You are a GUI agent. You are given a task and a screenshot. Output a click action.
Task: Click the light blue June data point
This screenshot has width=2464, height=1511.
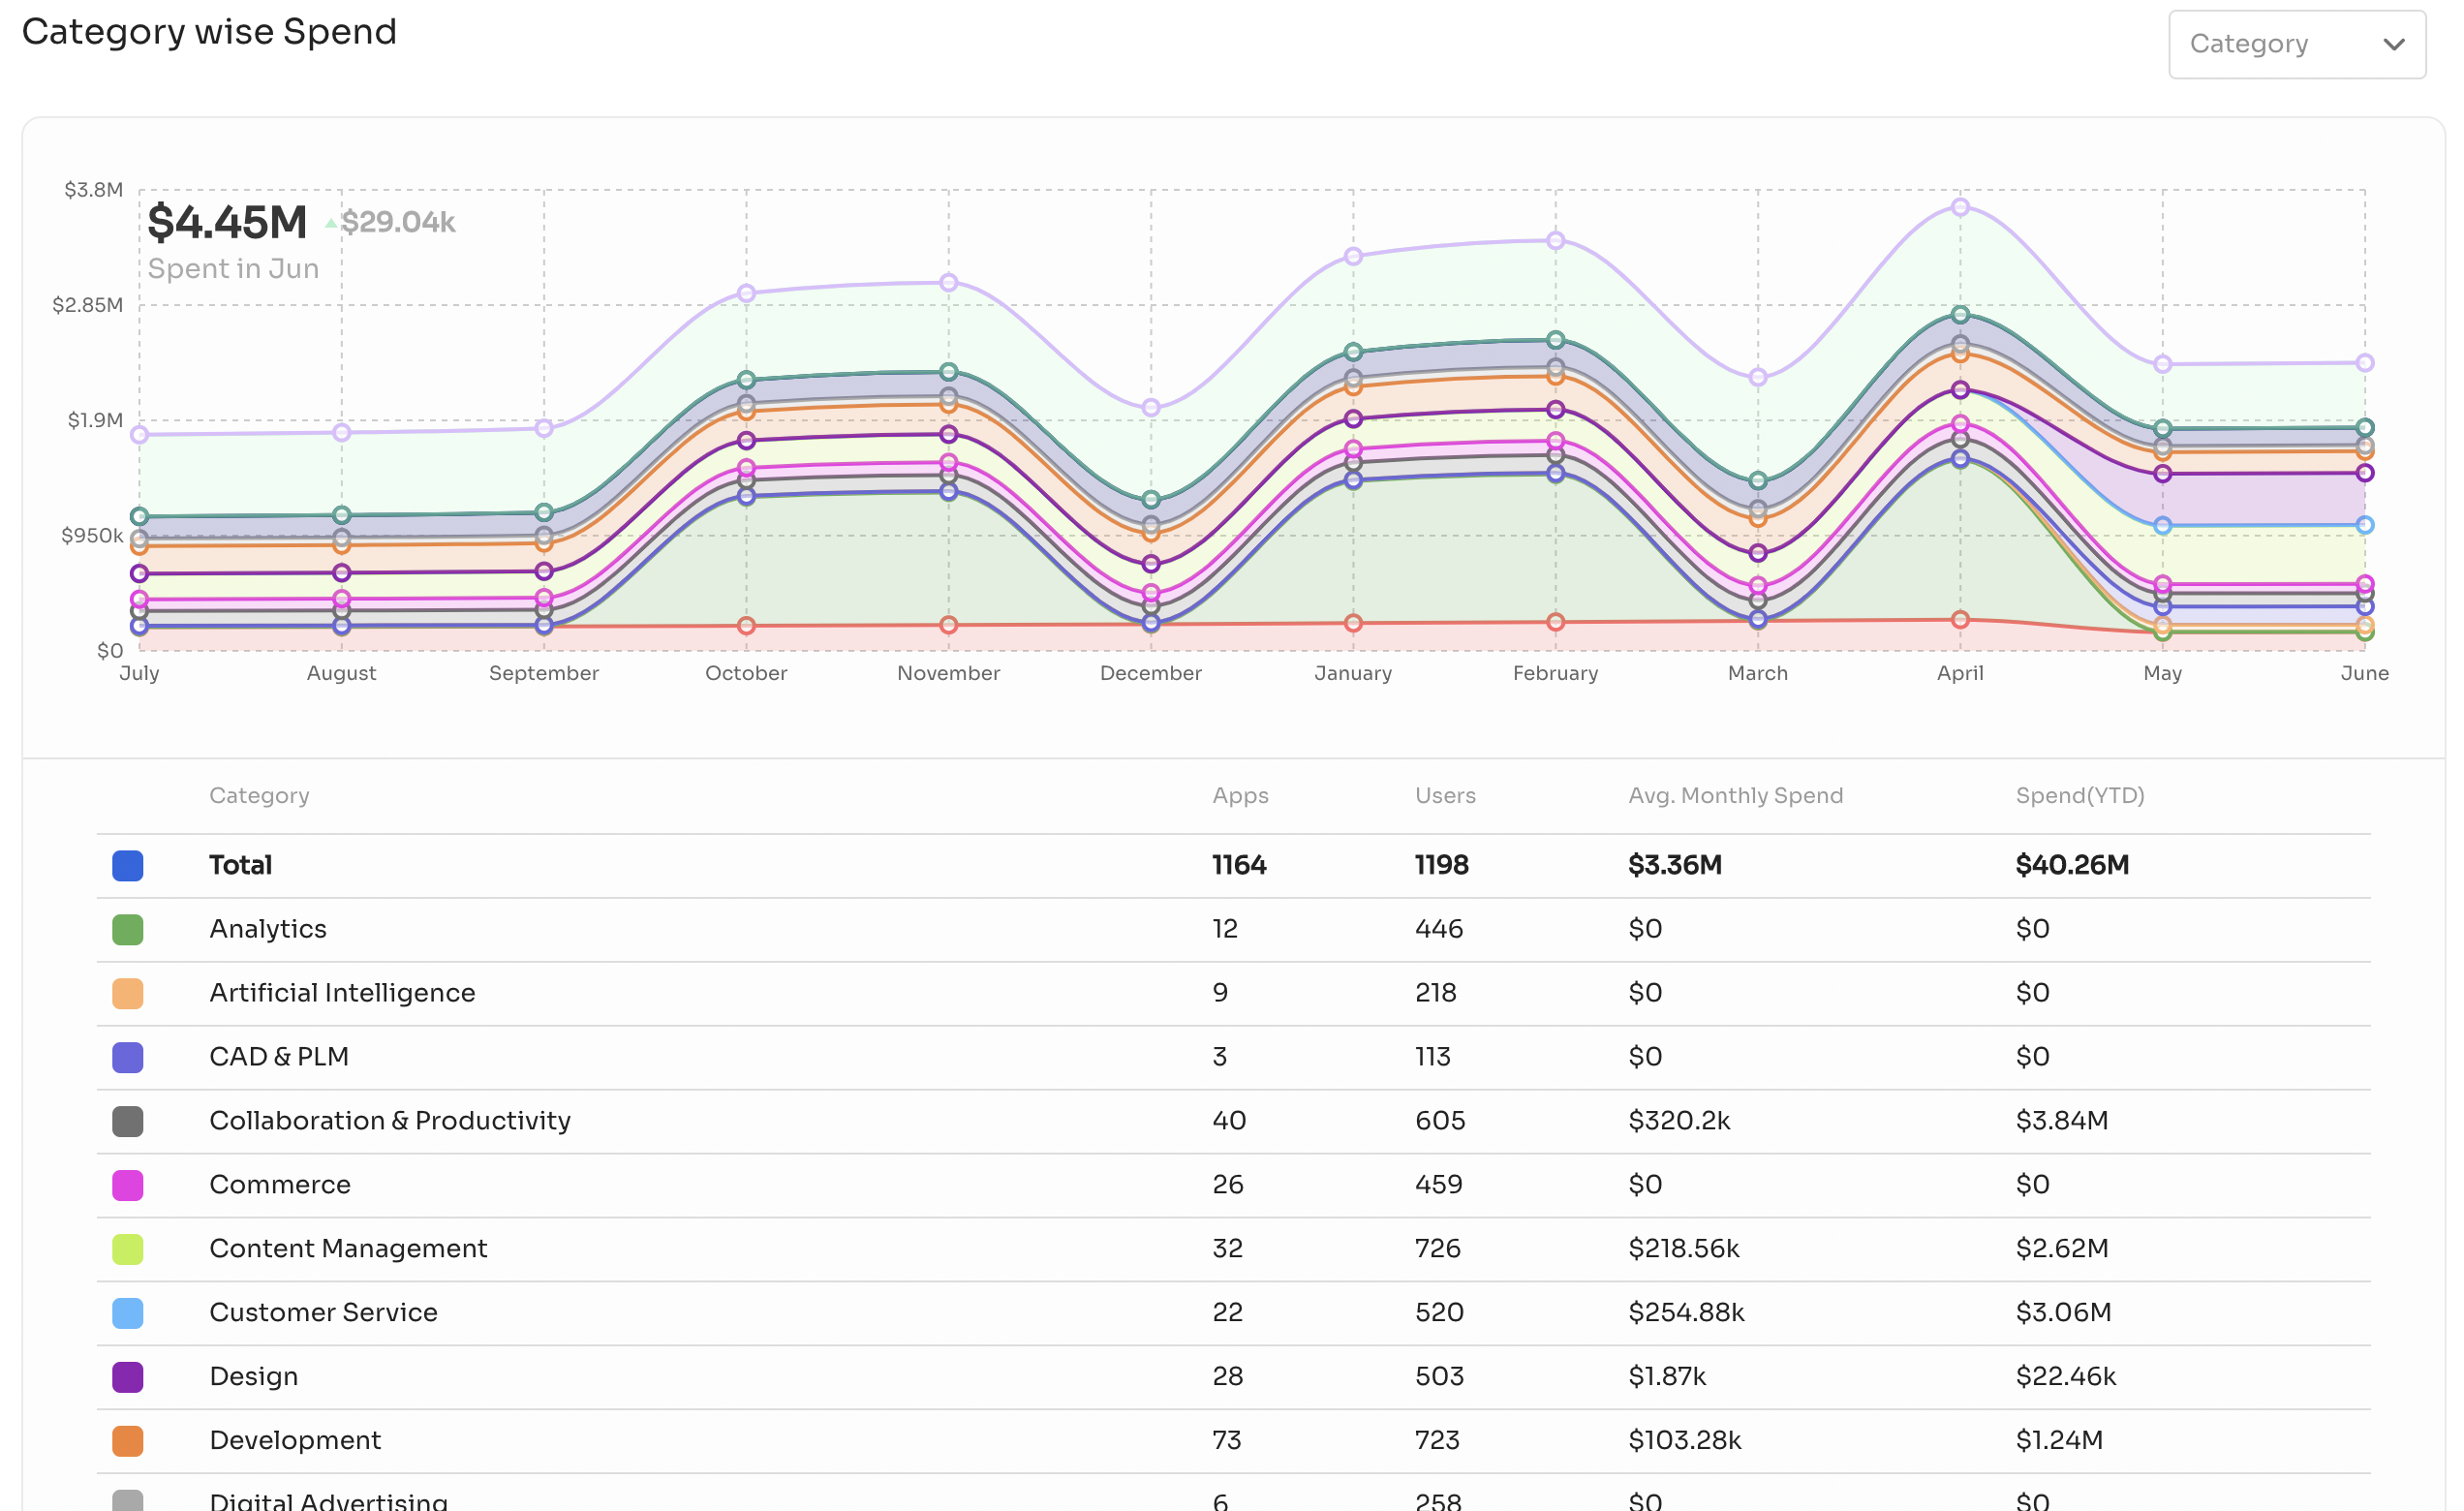[2364, 525]
